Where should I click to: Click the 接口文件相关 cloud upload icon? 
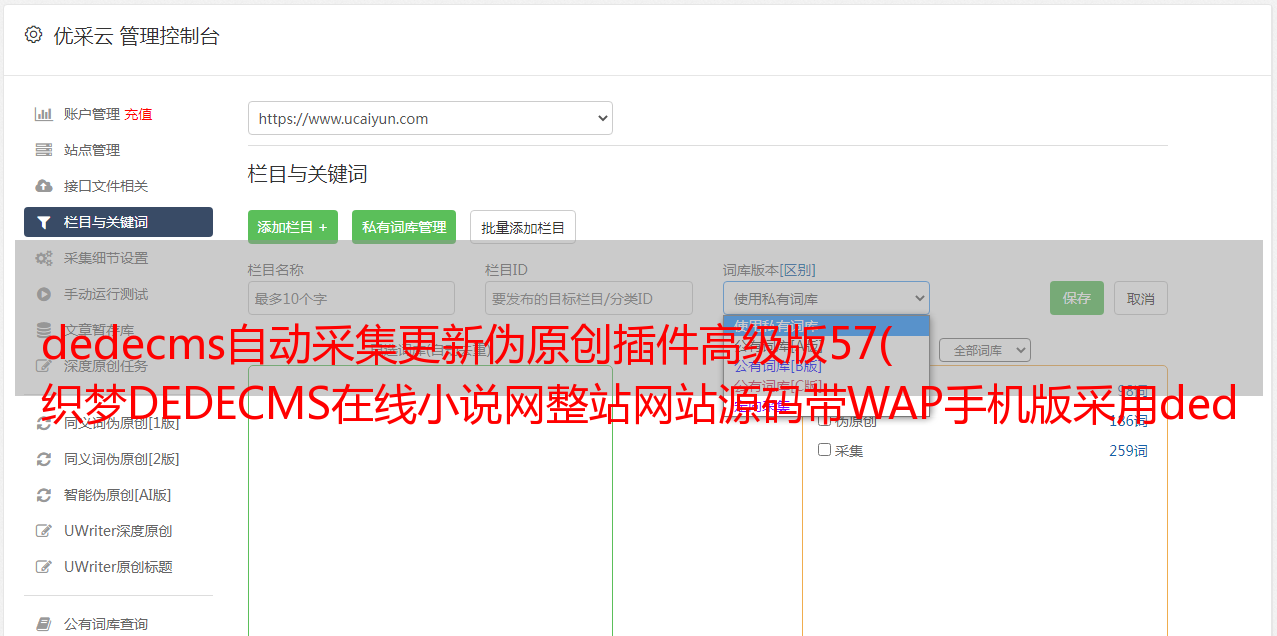[x=43, y=186]
